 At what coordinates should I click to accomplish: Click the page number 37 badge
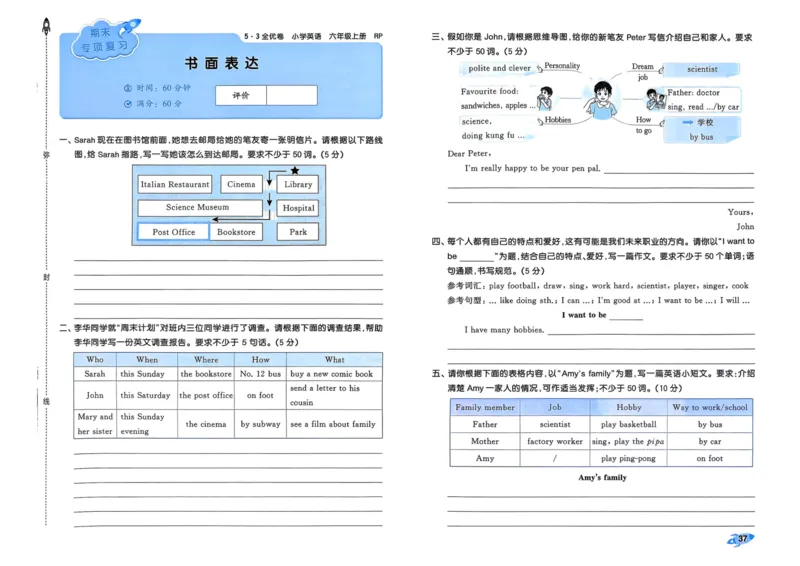point(741,540)
